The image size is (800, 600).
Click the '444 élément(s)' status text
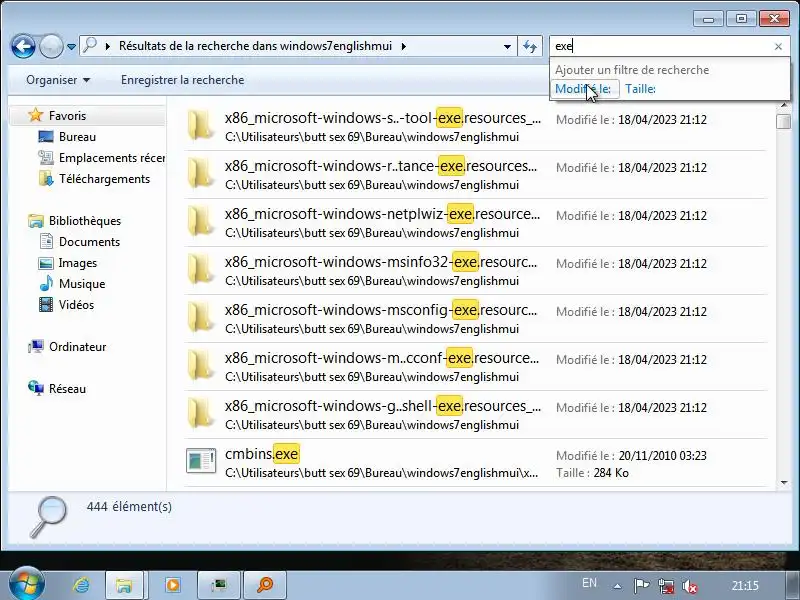[x=129, y=507]
